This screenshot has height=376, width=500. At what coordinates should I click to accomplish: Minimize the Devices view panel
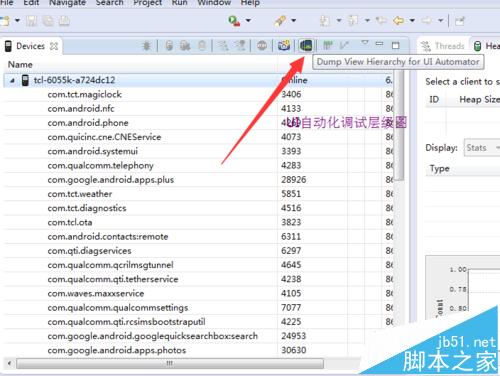coord(379,44)
